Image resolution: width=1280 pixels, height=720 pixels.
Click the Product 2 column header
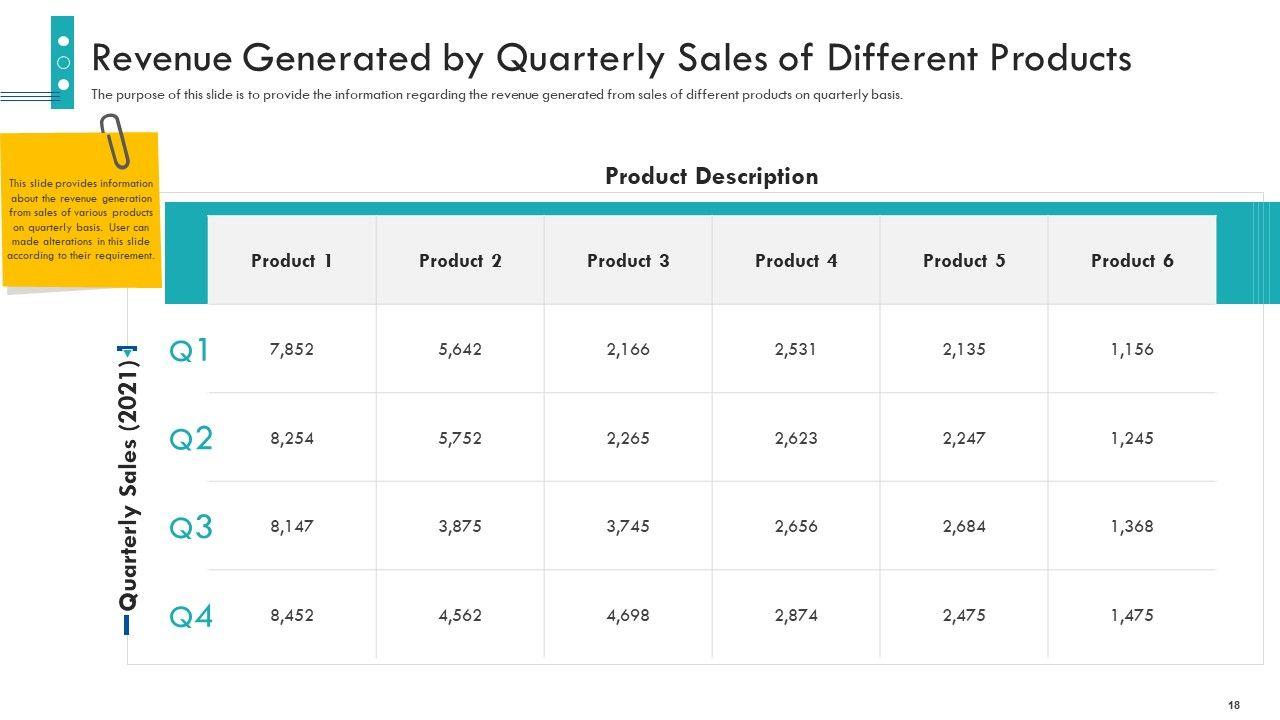[460, 261]
